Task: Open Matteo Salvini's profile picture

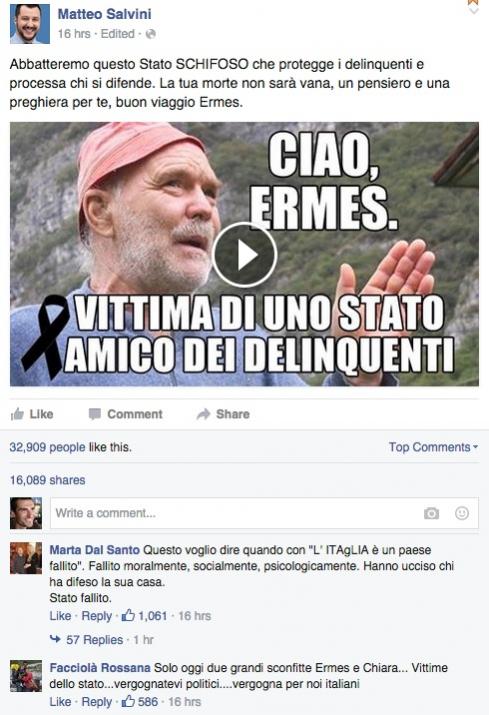Action: [30, 24]
